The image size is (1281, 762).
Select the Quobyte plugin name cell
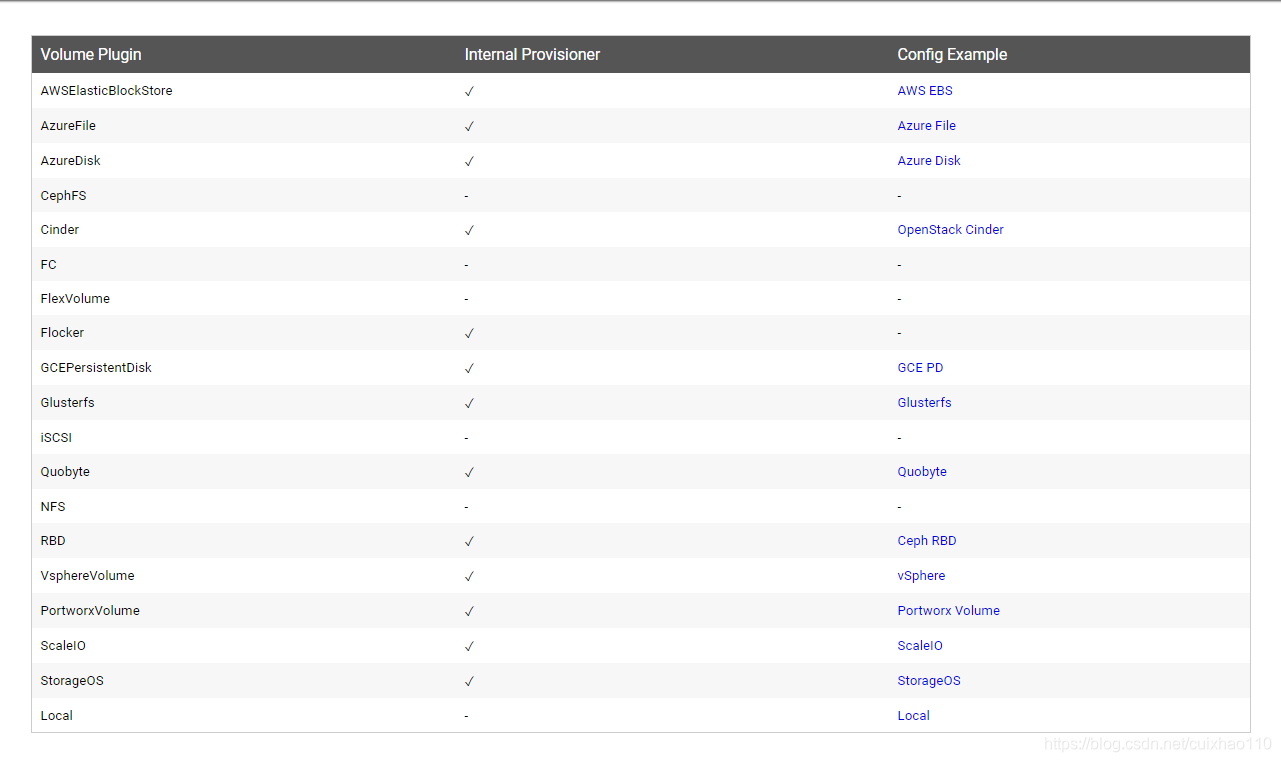[66, 471]
